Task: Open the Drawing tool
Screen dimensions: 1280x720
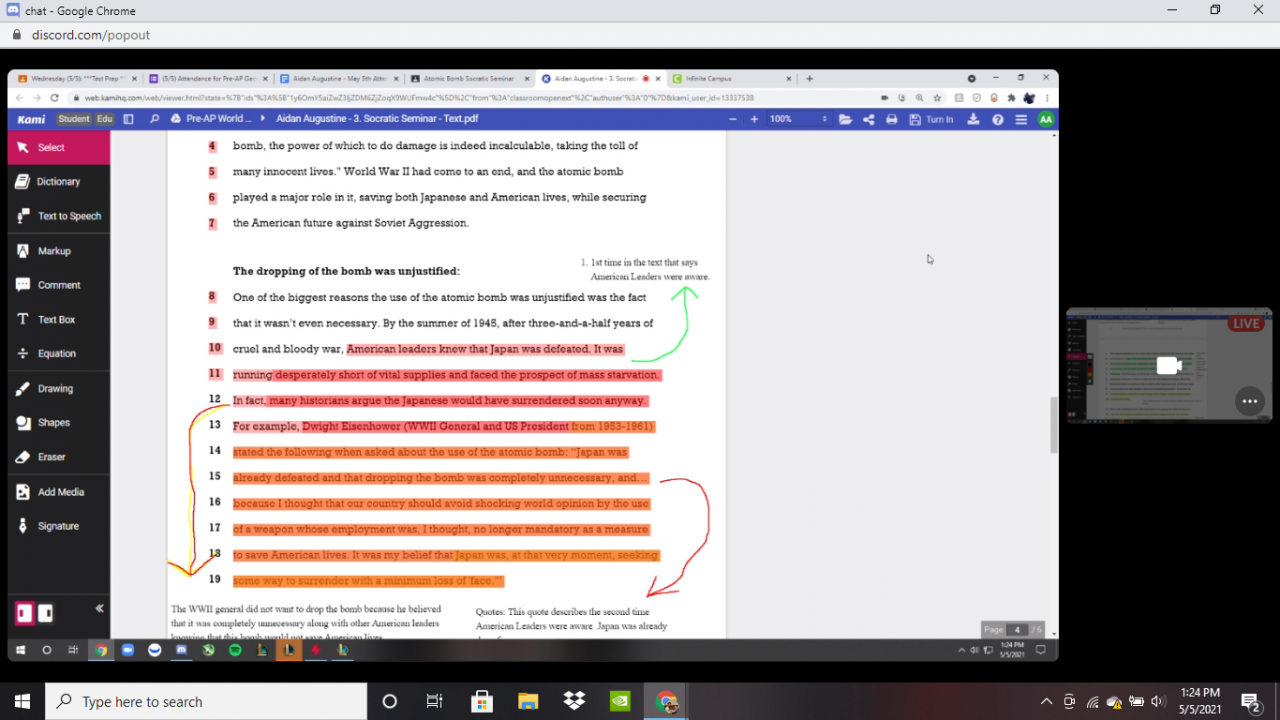Action: (55, 389)
